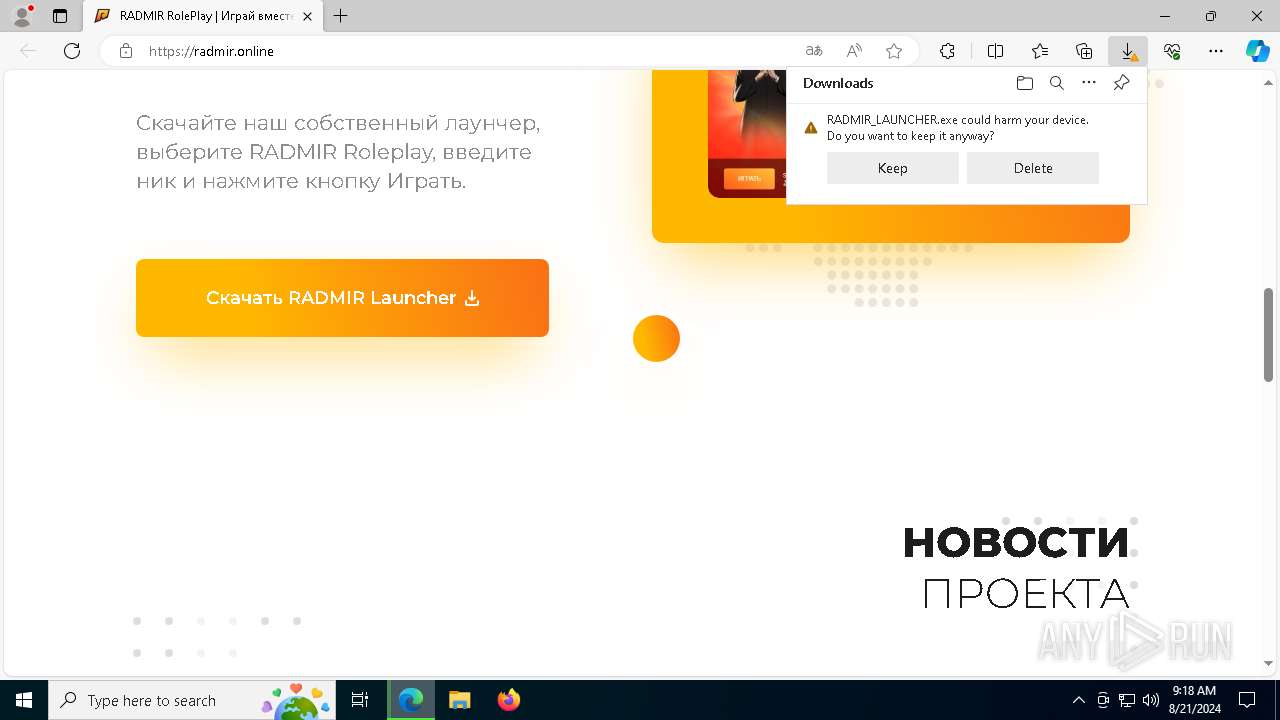Open the Favorites list icon

pos(1040,51)
